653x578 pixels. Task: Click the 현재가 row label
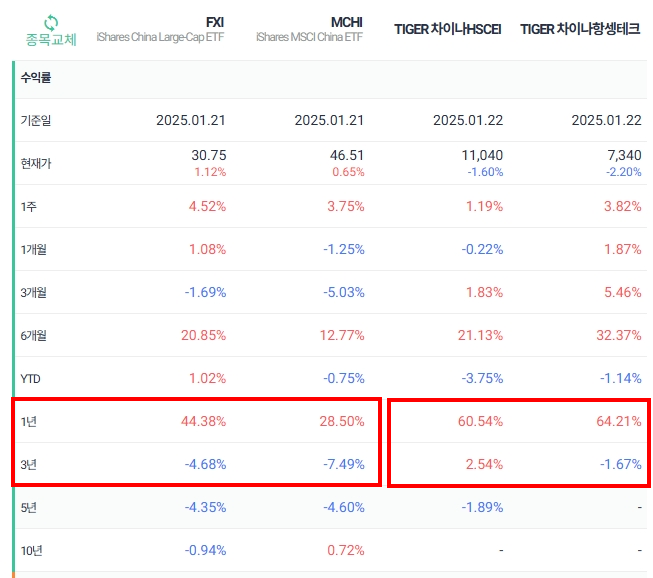tap(36, 163)
